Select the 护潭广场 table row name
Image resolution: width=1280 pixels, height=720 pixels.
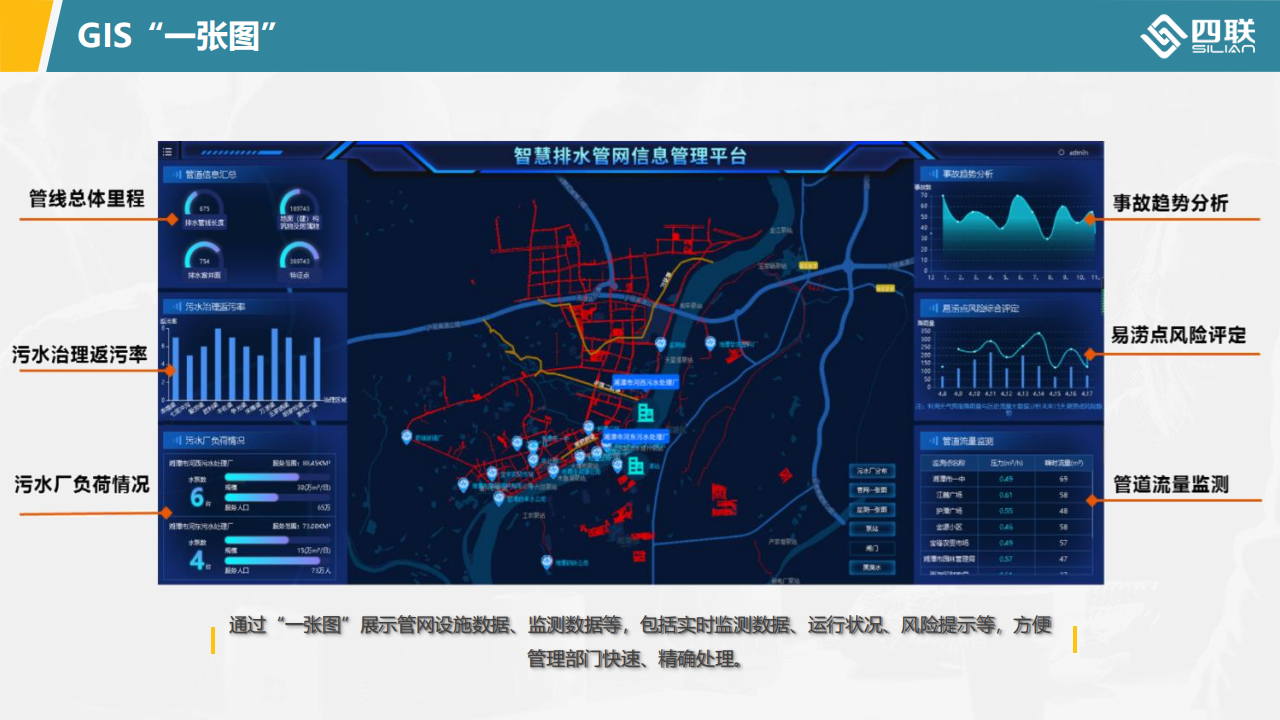pos(948,511)
